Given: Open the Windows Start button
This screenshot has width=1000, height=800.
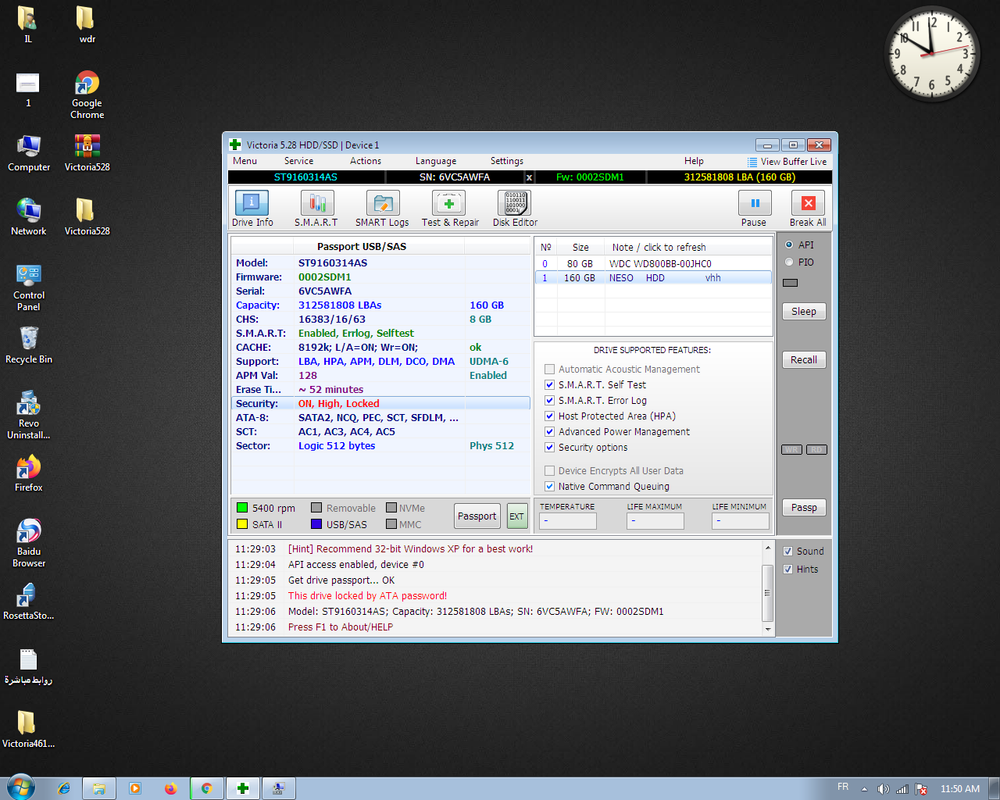Looking at the screenshot, I should [20, 788].
